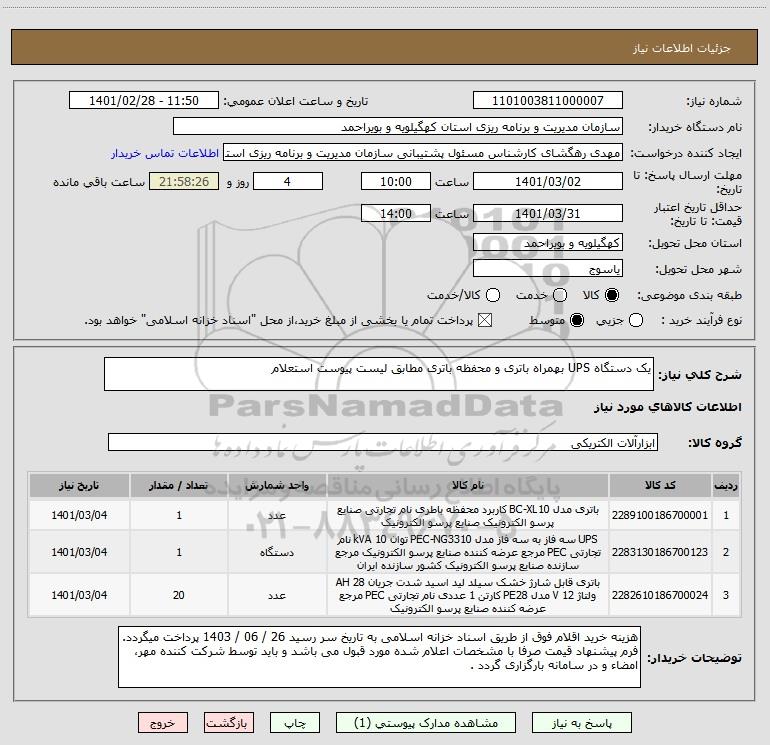Click the استان محل تحویل field
The height and width of the screenshot is (745, 770).
click(548, 243)
